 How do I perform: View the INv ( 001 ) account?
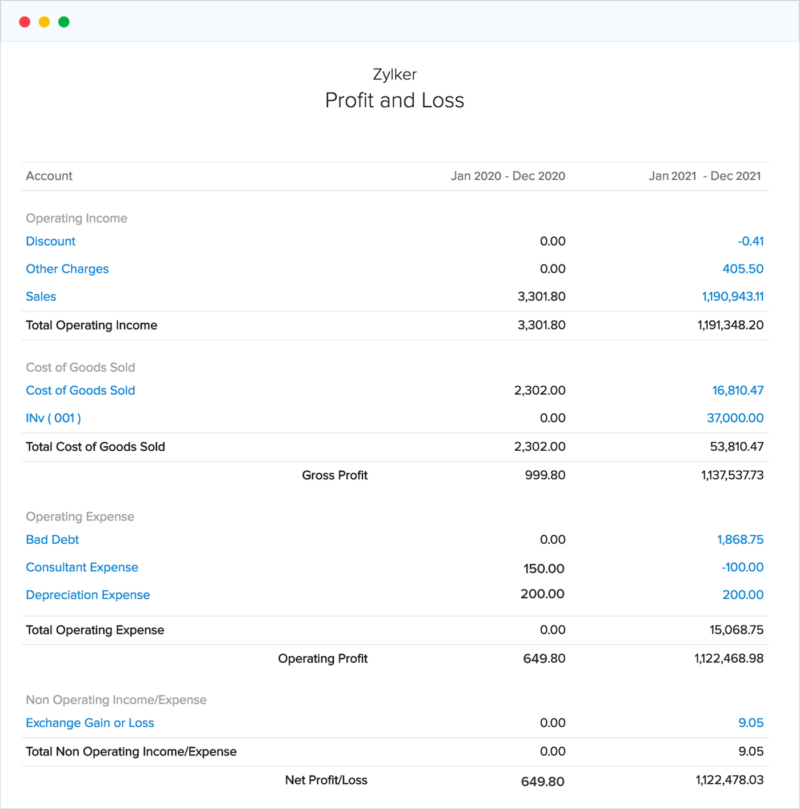pyautogui.click(x=52, y=418)
